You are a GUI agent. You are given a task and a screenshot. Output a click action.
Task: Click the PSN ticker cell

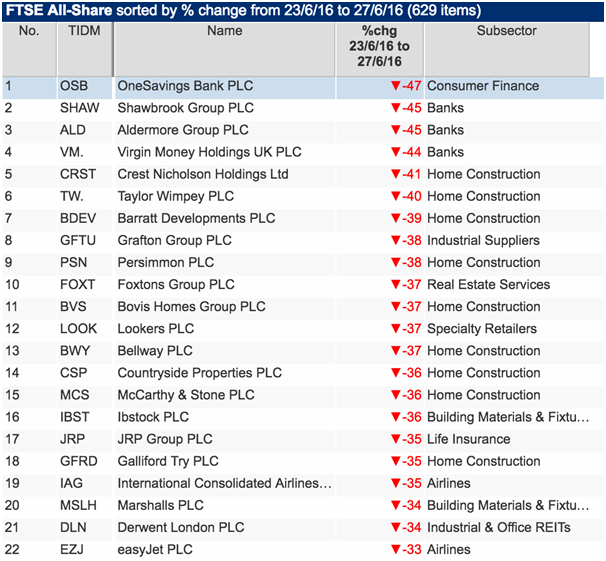pyautogui.click(x=73, y=262)
